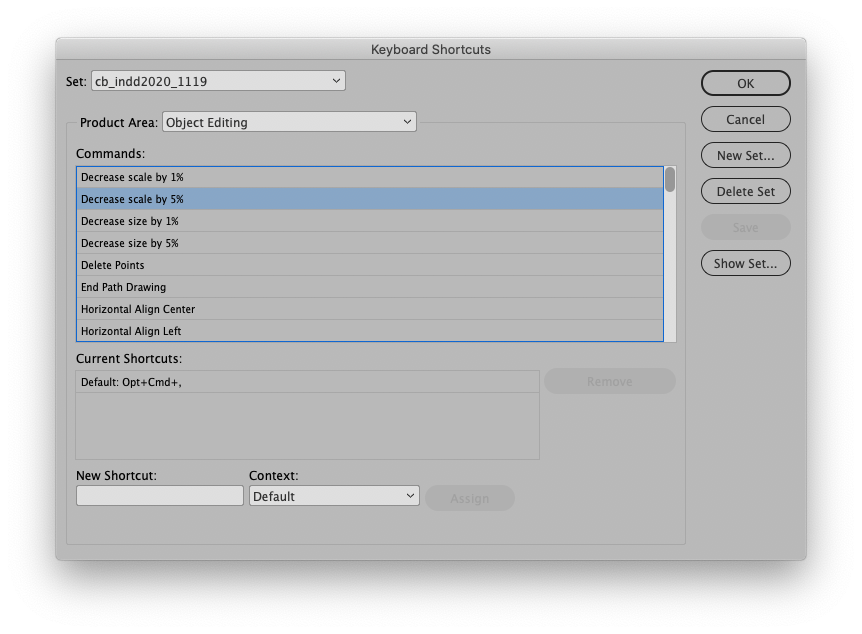Open the Set dropdown cb_indd2020_1119
The image size is (862, 634).
pos(218,81)
